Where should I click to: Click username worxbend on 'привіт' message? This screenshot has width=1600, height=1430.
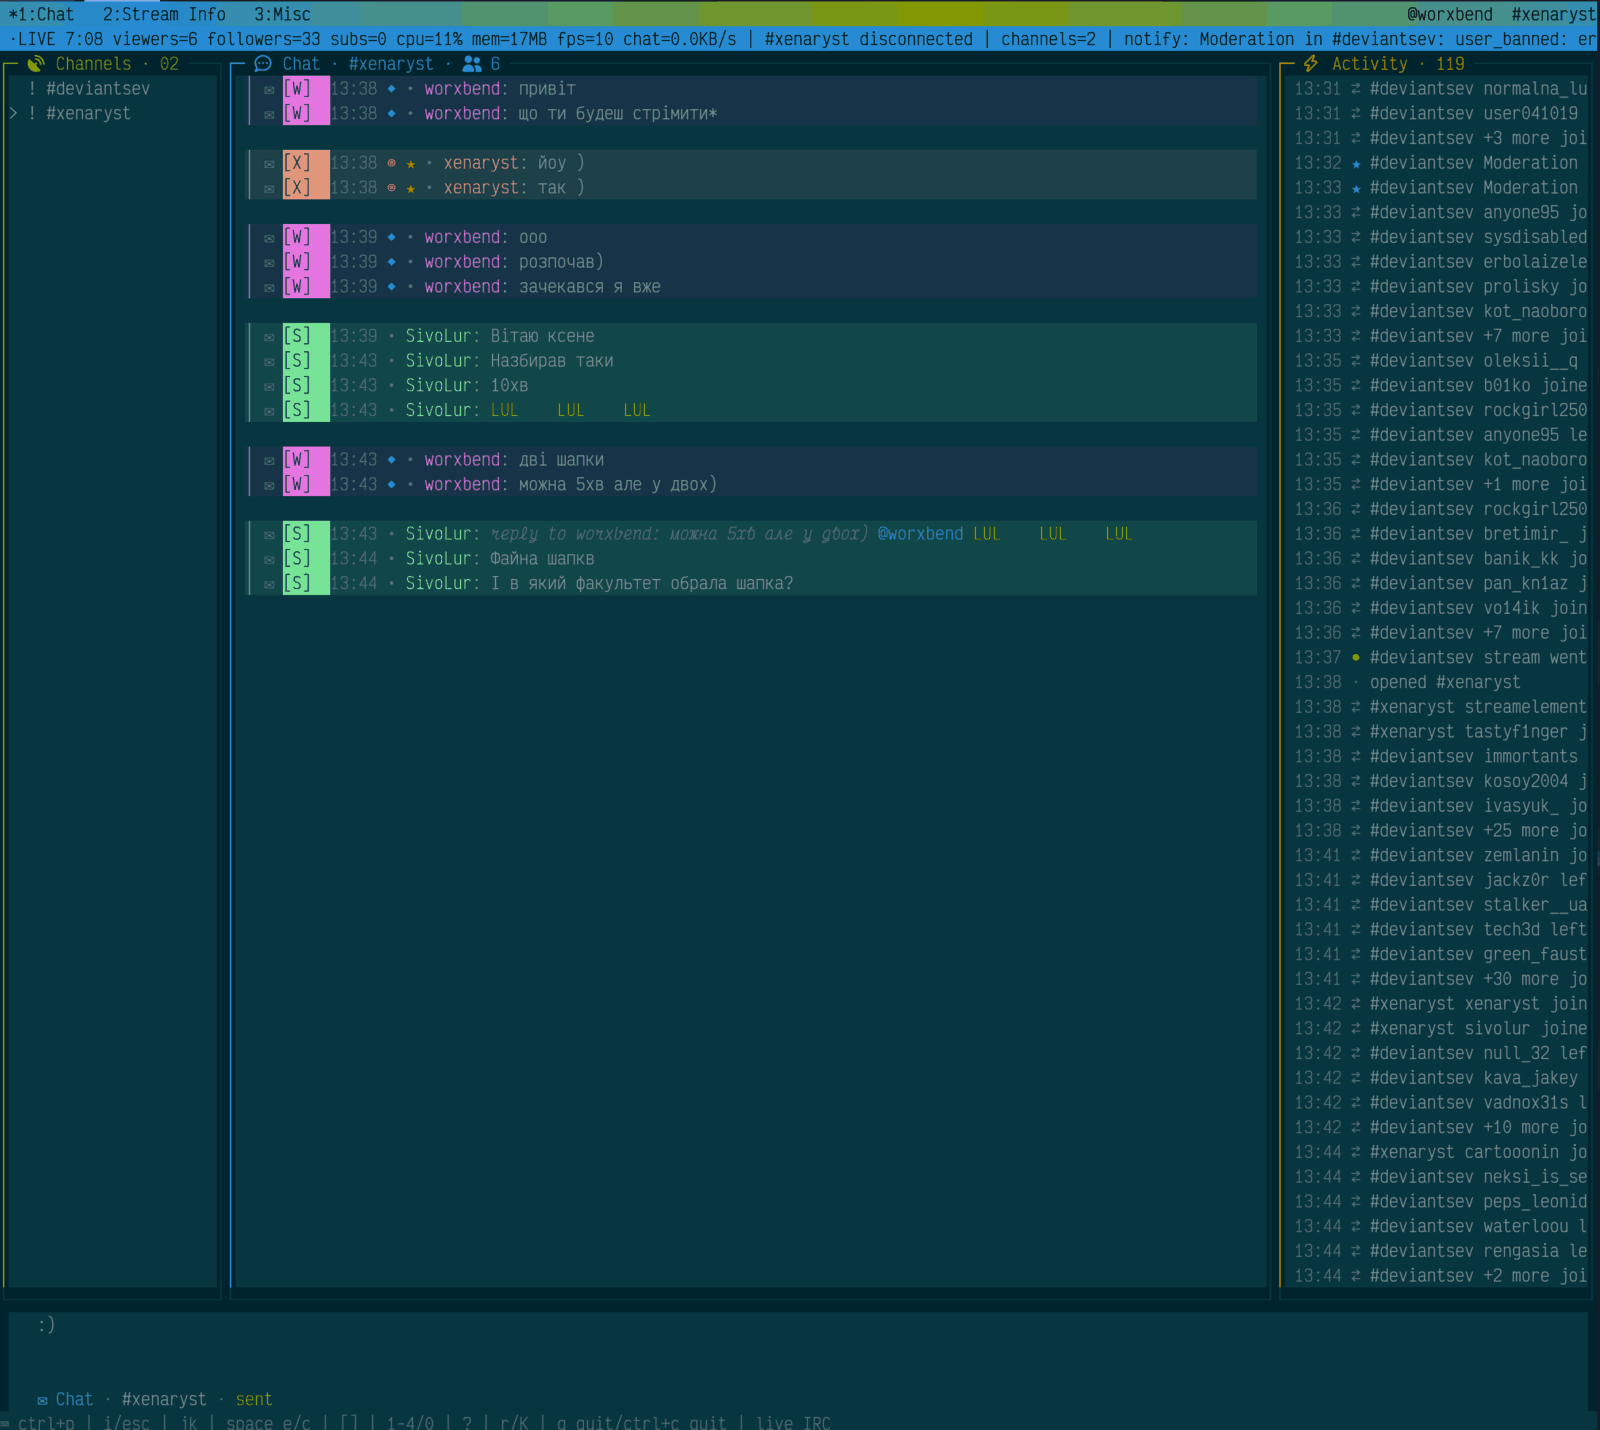coord(461,89)
